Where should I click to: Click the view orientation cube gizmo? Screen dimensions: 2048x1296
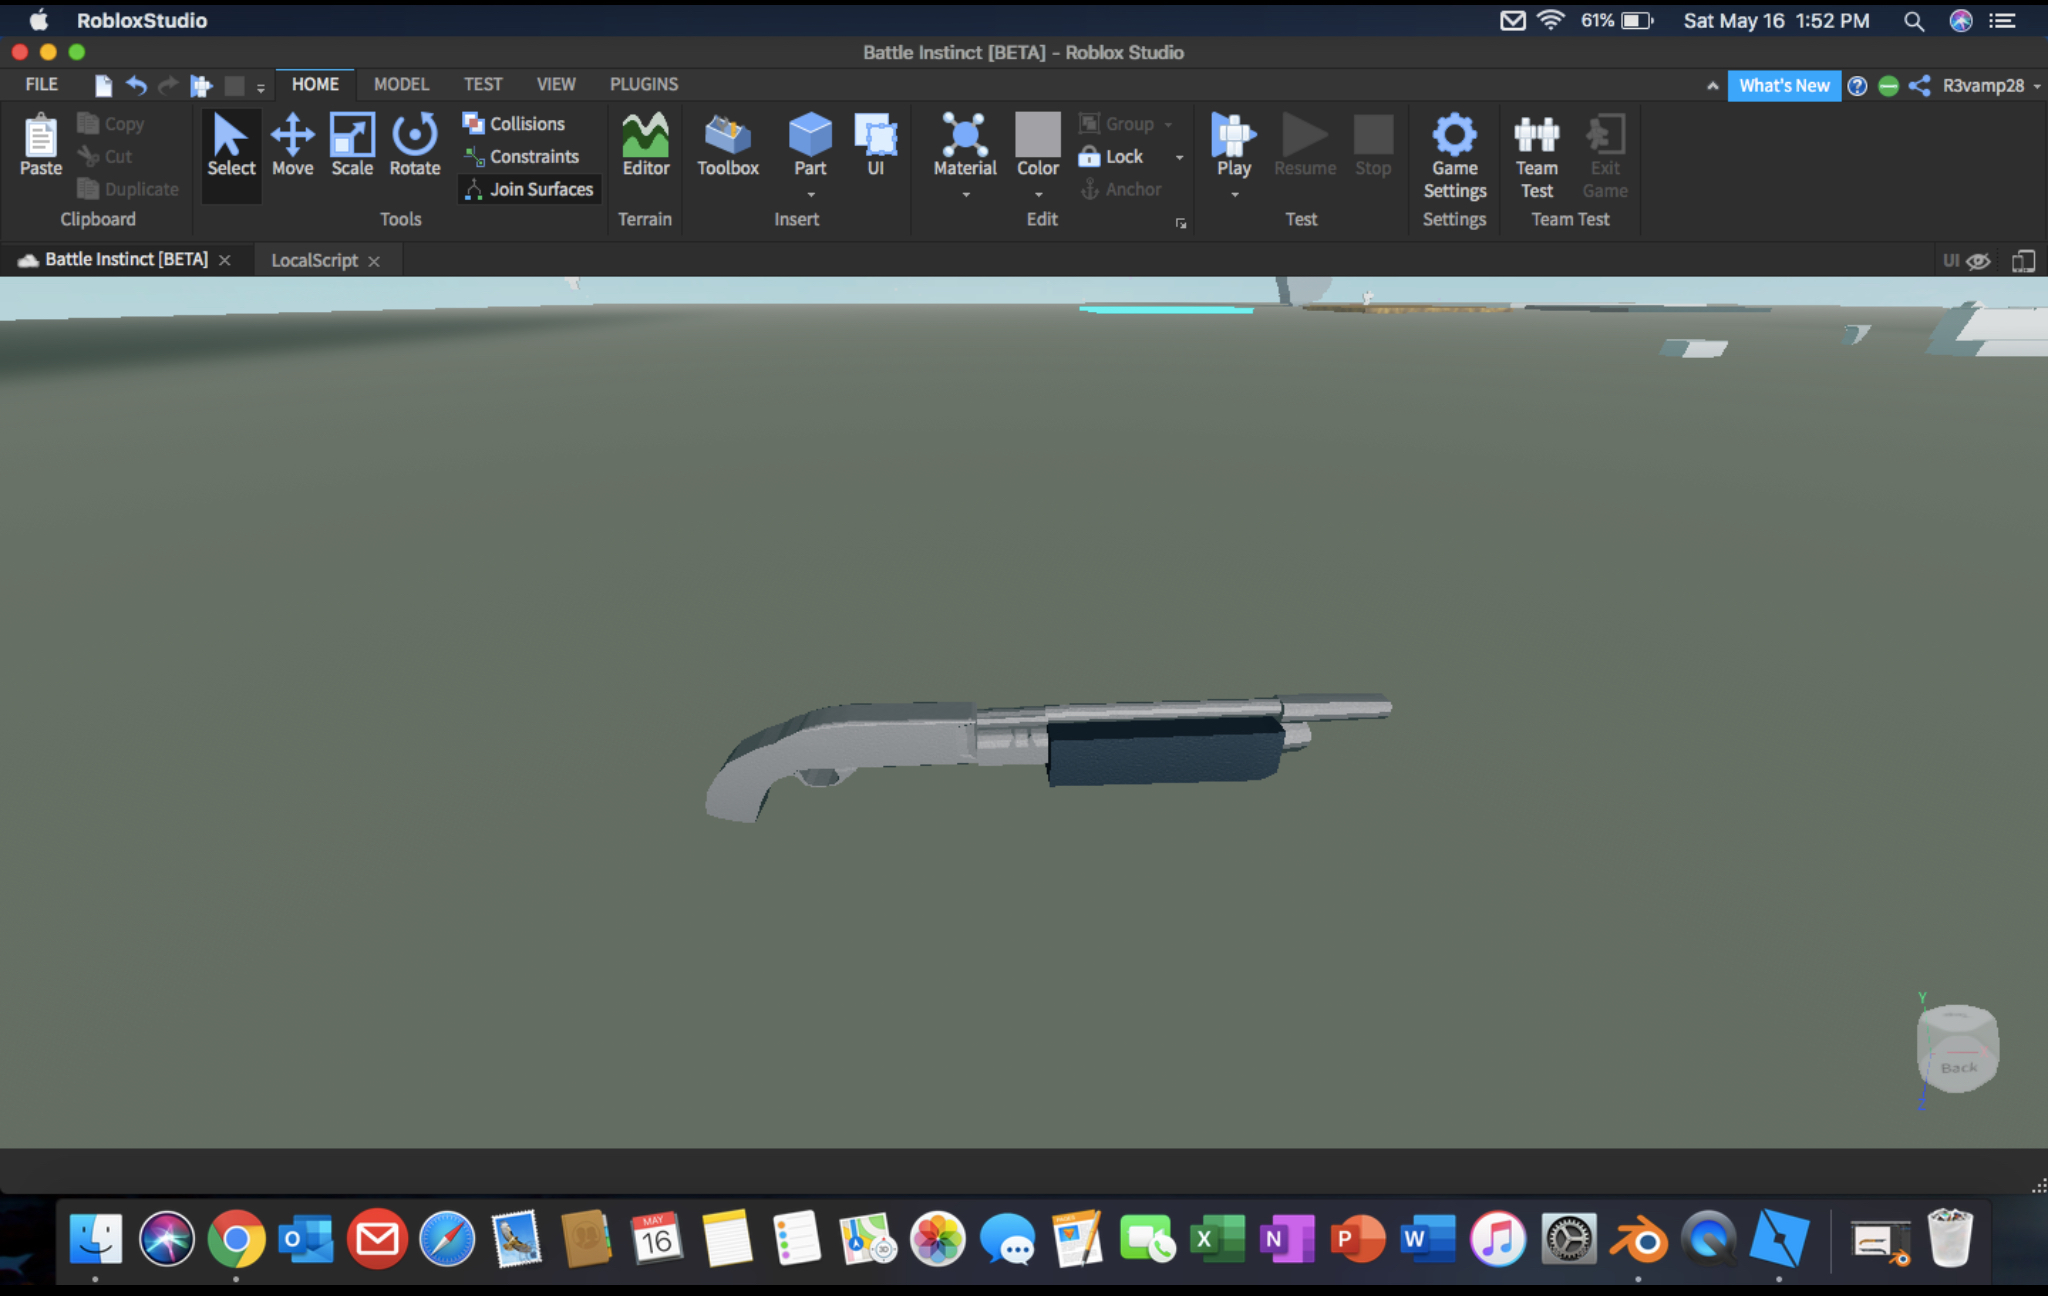[x=1957, y=1048]
